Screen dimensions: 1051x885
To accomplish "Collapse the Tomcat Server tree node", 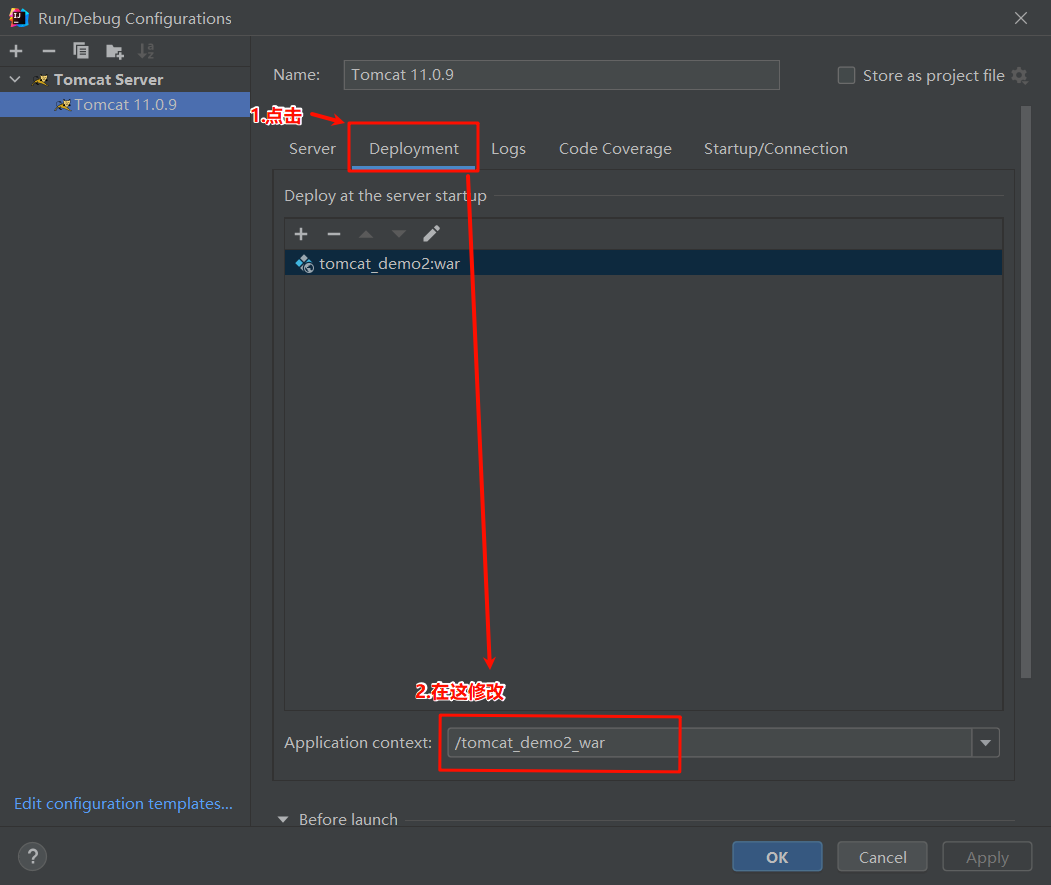I will (x=15, y=79).
